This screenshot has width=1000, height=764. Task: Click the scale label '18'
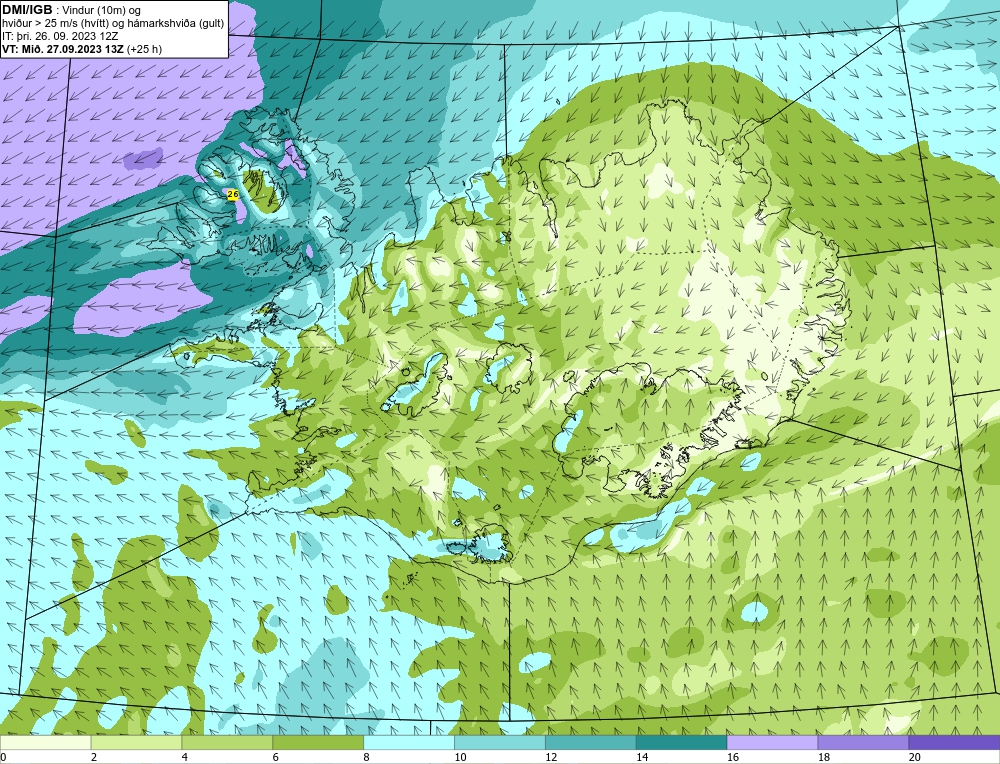[x=823, y=757]
